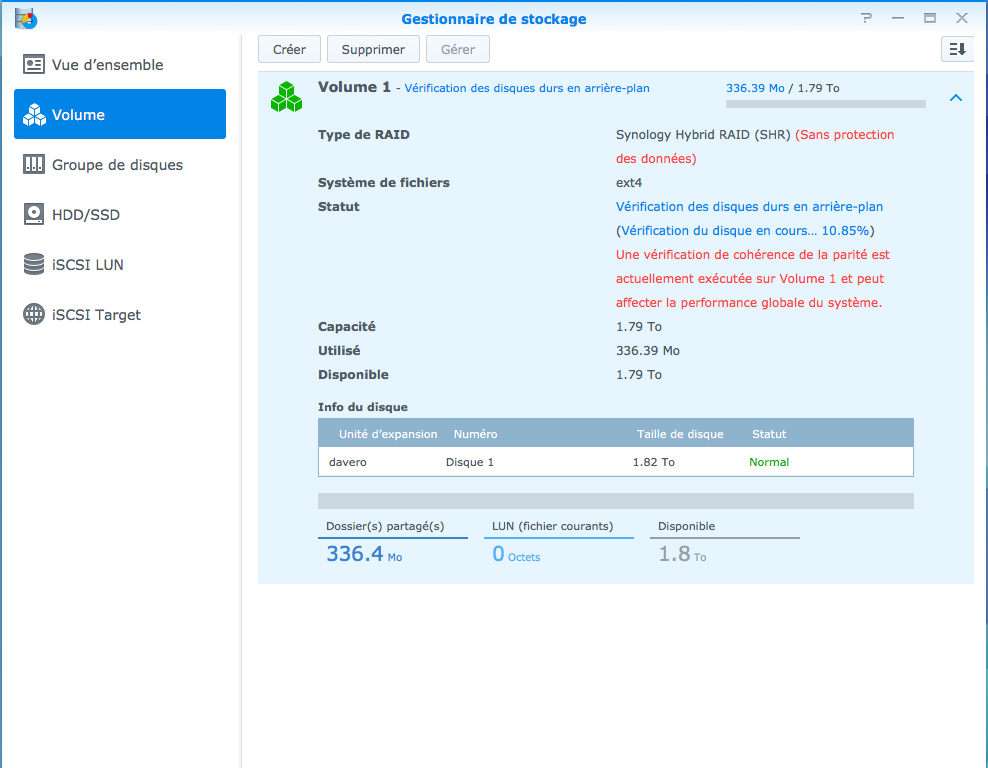Click the Statut column header in disk table

[x=769, y=434]
